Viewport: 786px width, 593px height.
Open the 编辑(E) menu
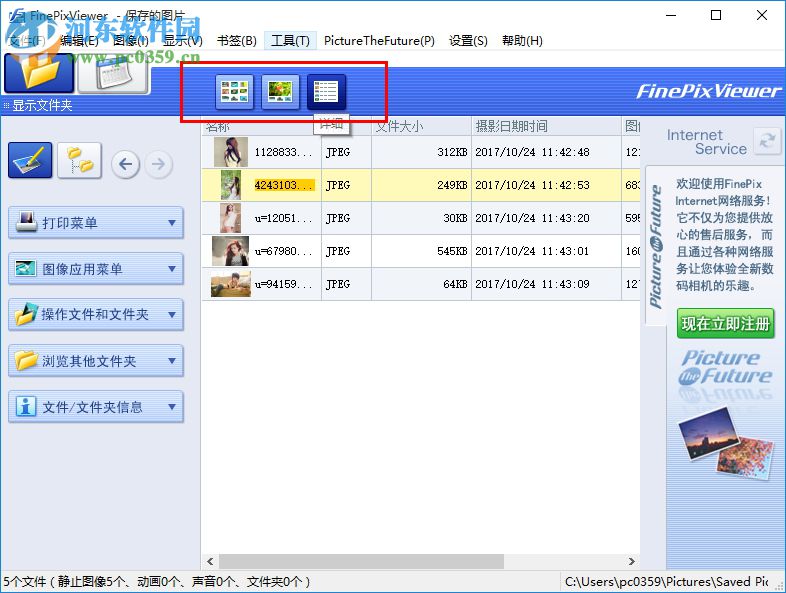click(x=79, y=41)
